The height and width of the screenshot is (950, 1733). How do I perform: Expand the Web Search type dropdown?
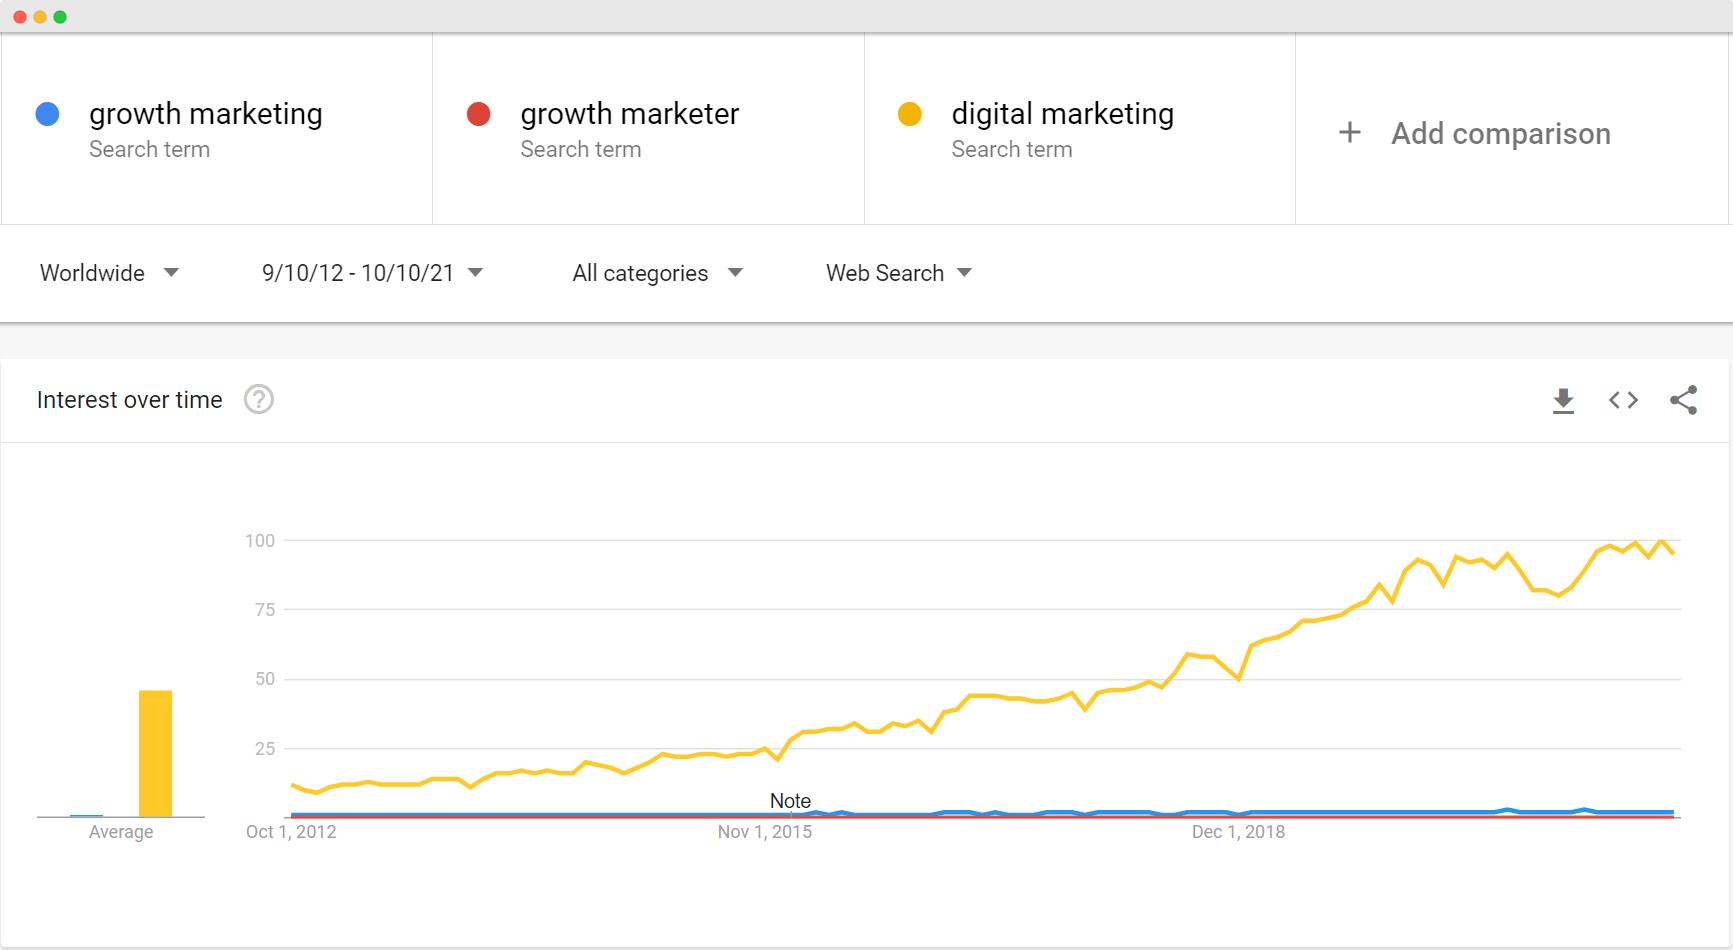[898, 273]
